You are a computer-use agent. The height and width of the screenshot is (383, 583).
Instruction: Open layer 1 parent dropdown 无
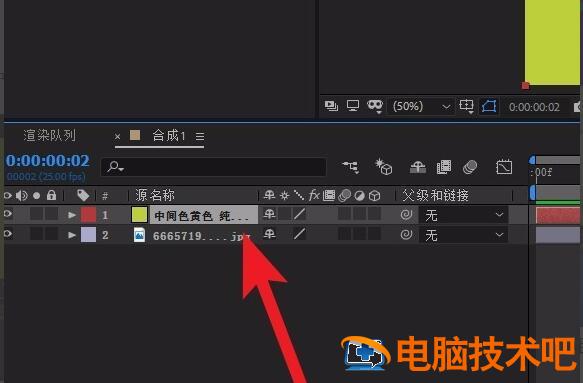(x=463, y=215)
